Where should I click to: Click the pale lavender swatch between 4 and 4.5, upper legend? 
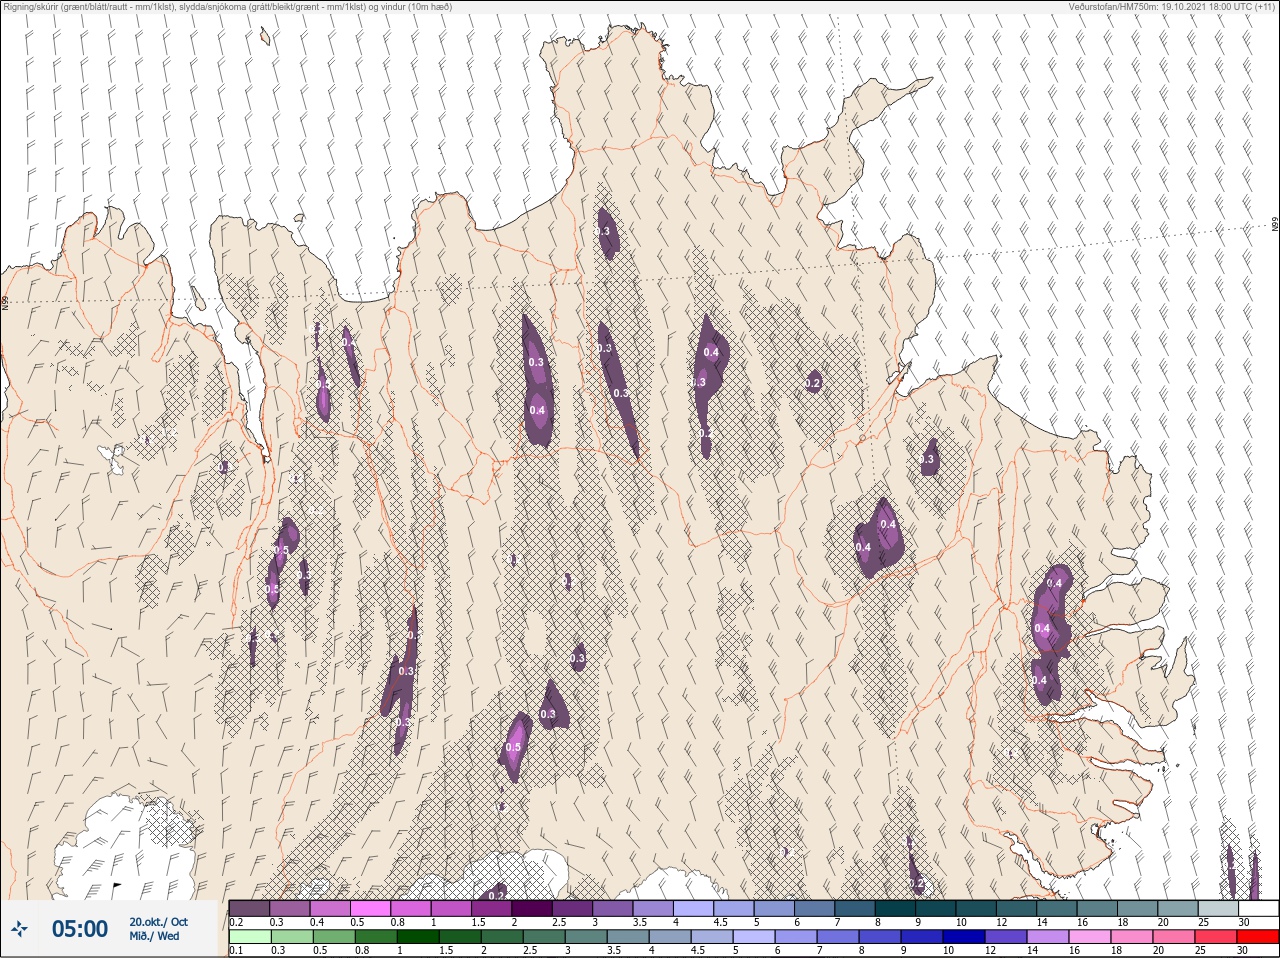695,909
